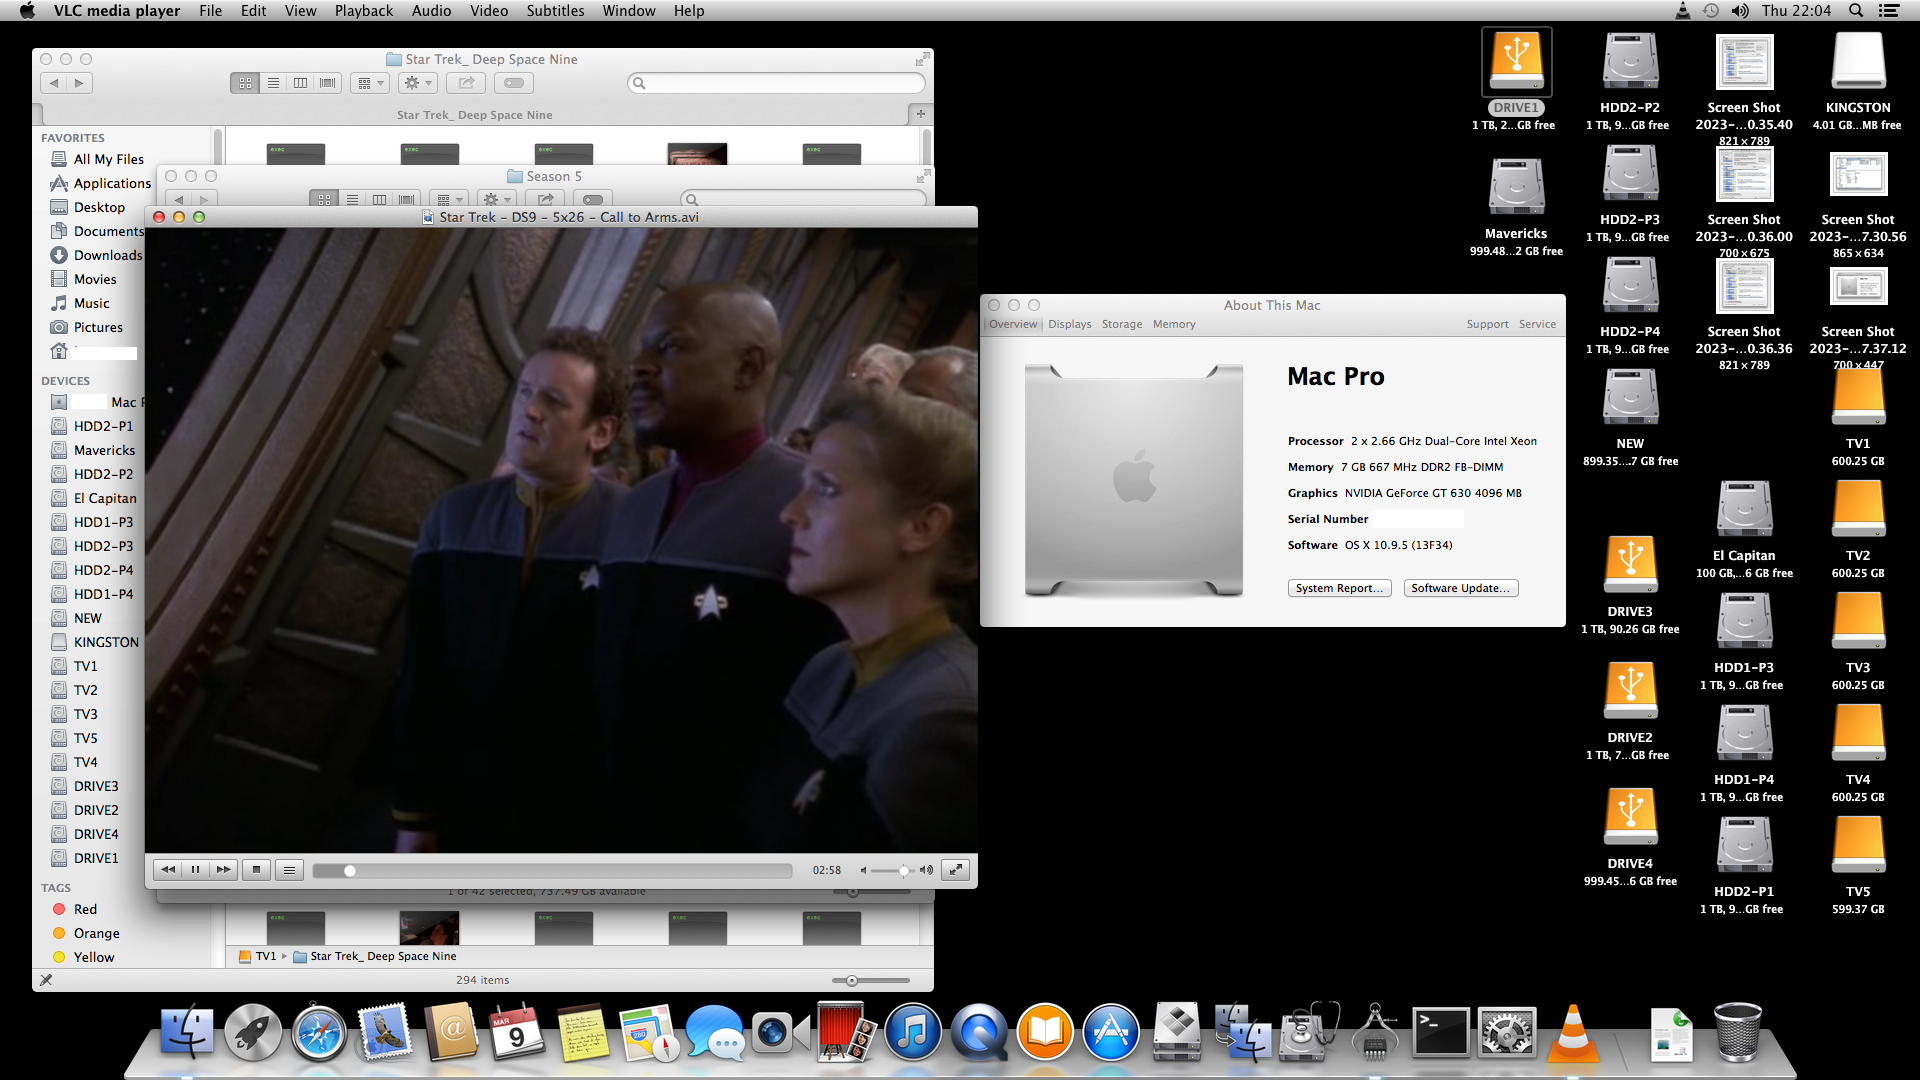Open Finder action gear dropdown
1920x1080 pixels.
[x=417, y=83]
